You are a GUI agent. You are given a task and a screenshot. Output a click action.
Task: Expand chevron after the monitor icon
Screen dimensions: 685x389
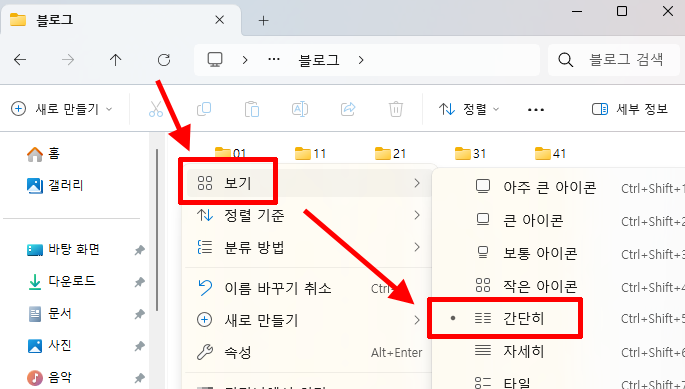[x=245, y=60]
